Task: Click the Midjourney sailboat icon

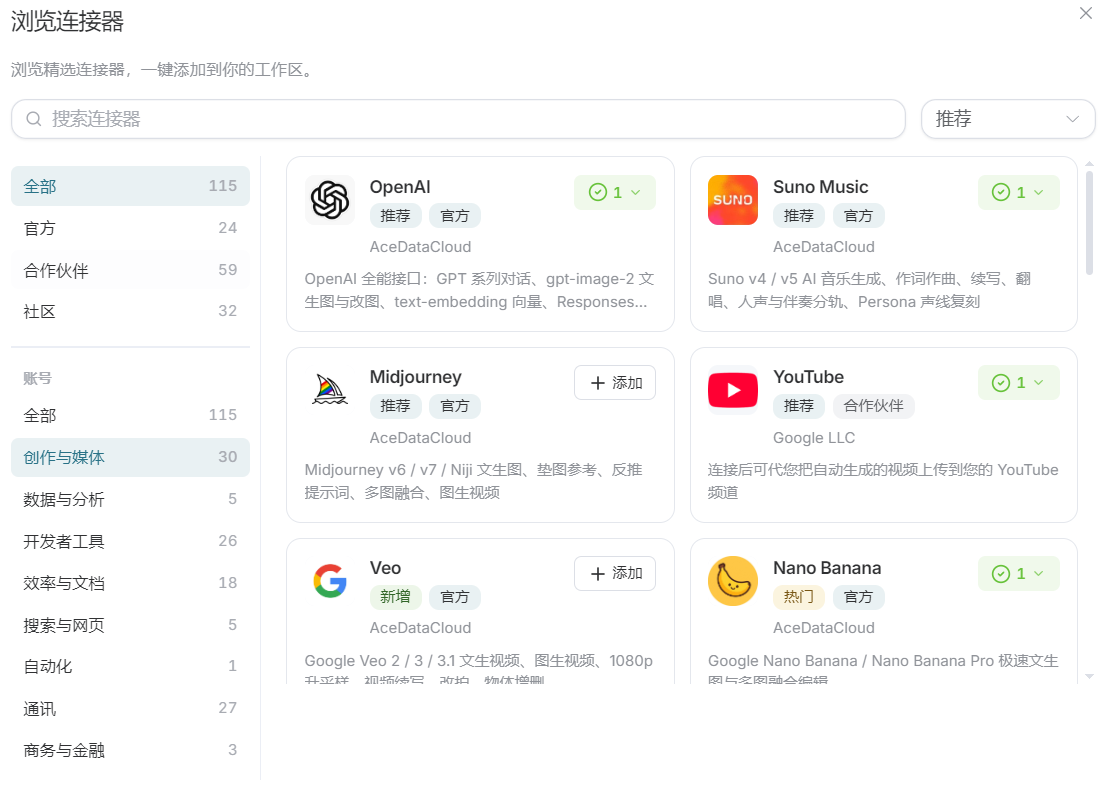Action: pos(330,390)
